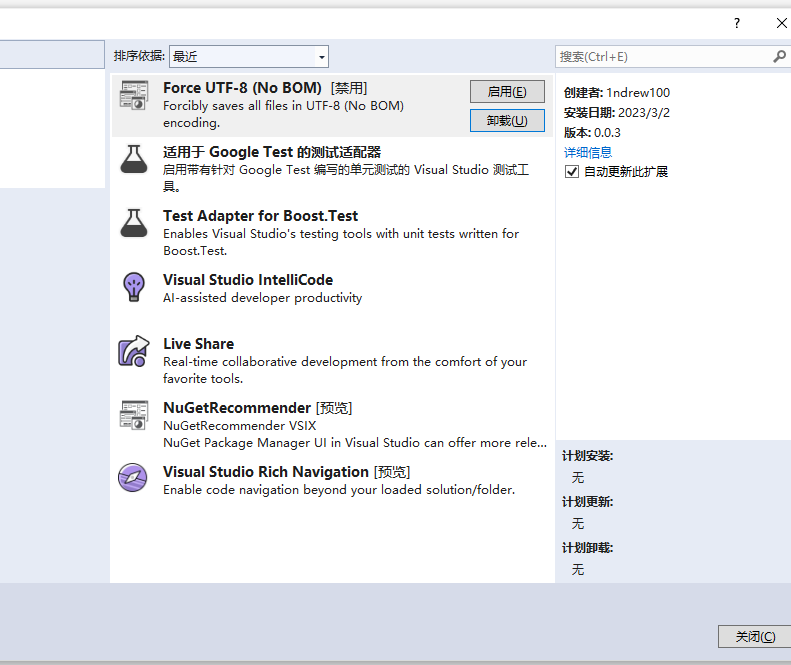791x665 pixels.
Task: Click the 启用(E) button
Action: [x=507, y=91]
